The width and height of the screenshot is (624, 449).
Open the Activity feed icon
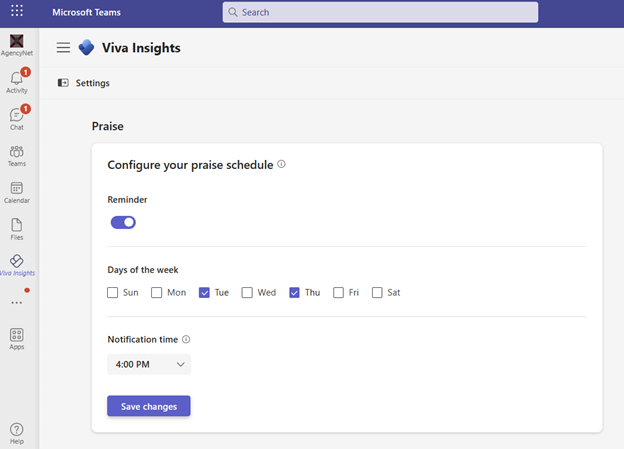[16, 80]
